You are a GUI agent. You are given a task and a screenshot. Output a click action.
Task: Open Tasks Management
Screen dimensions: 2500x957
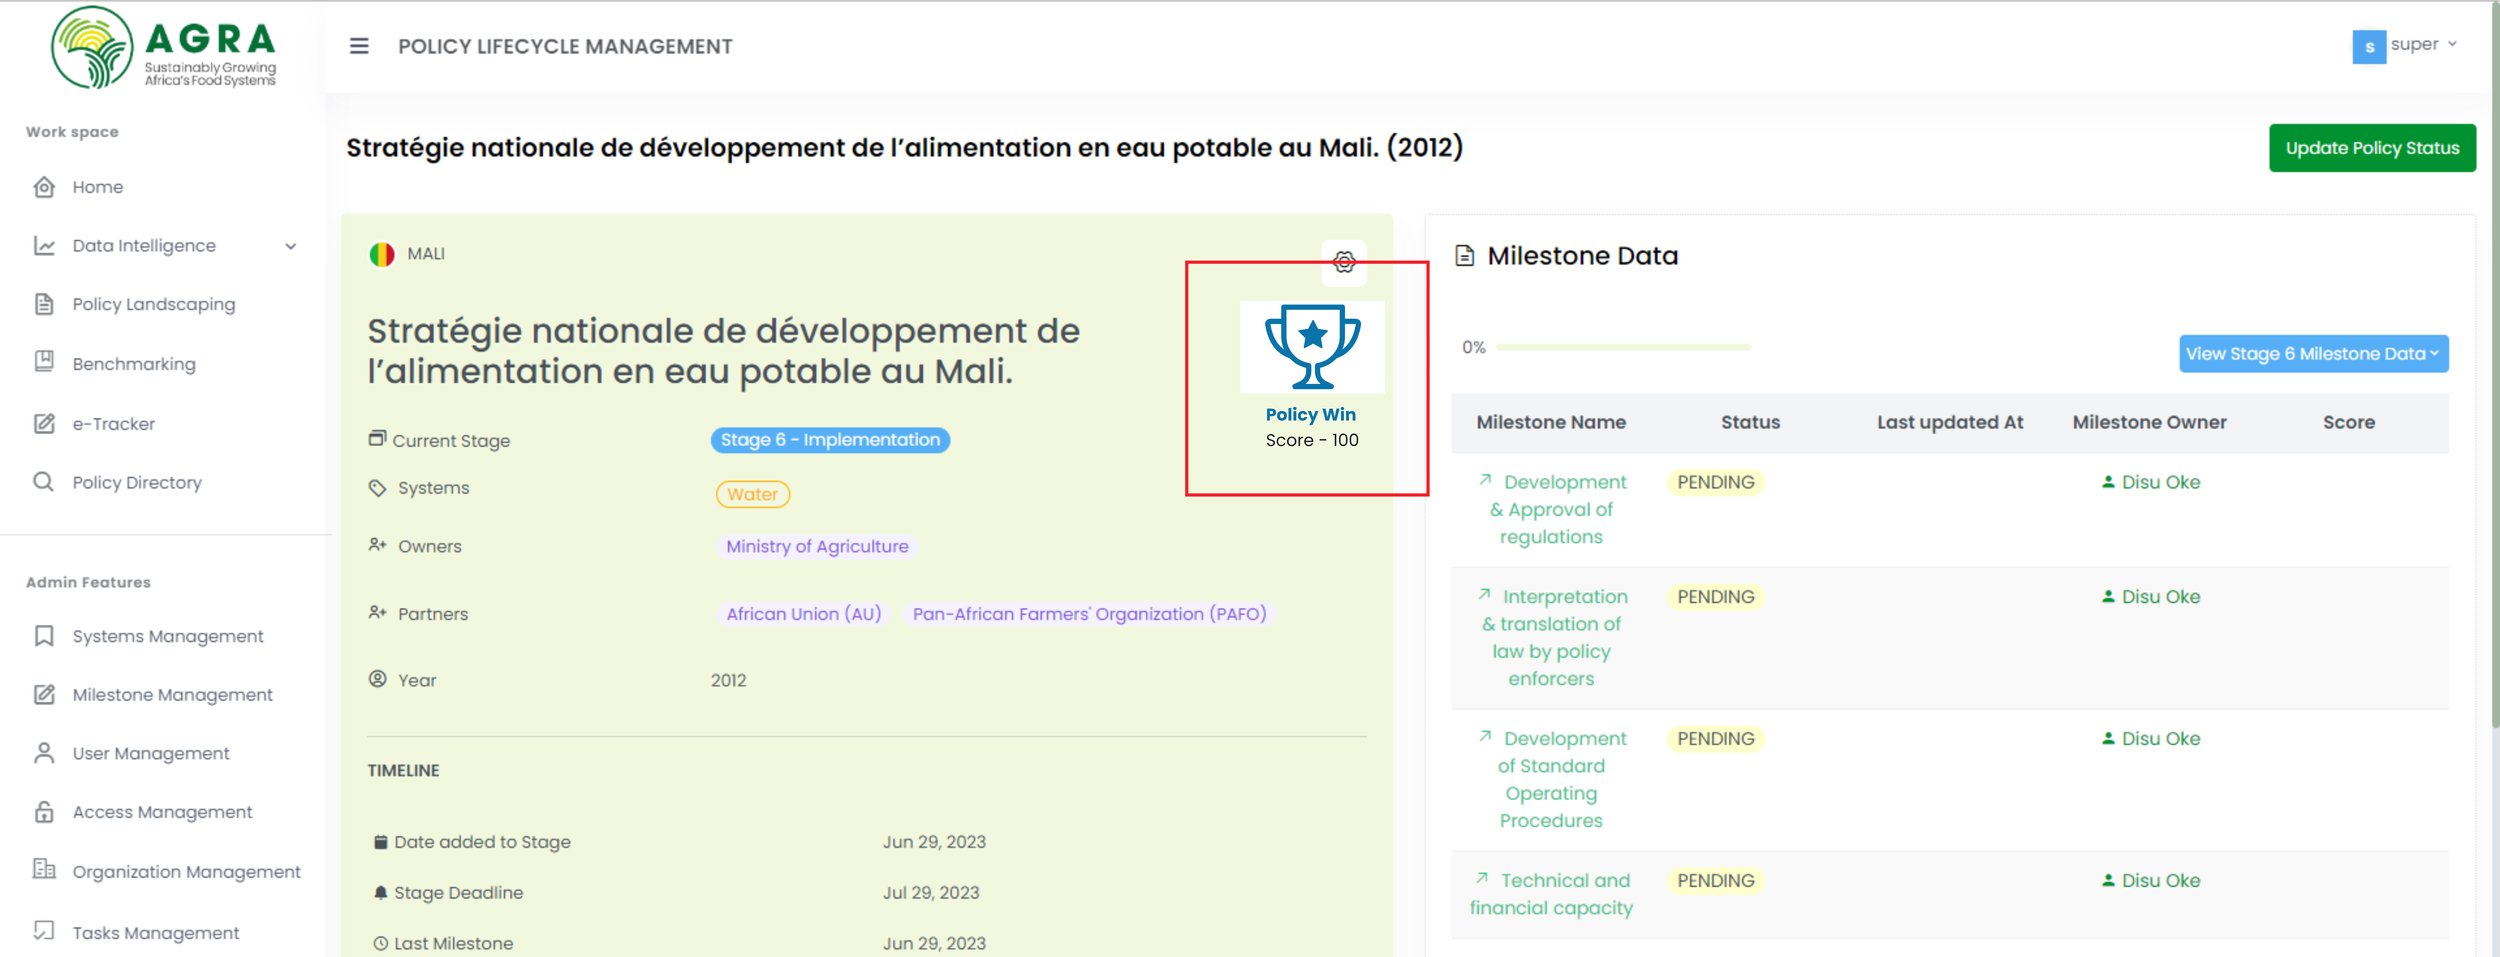tap(156, 933)
